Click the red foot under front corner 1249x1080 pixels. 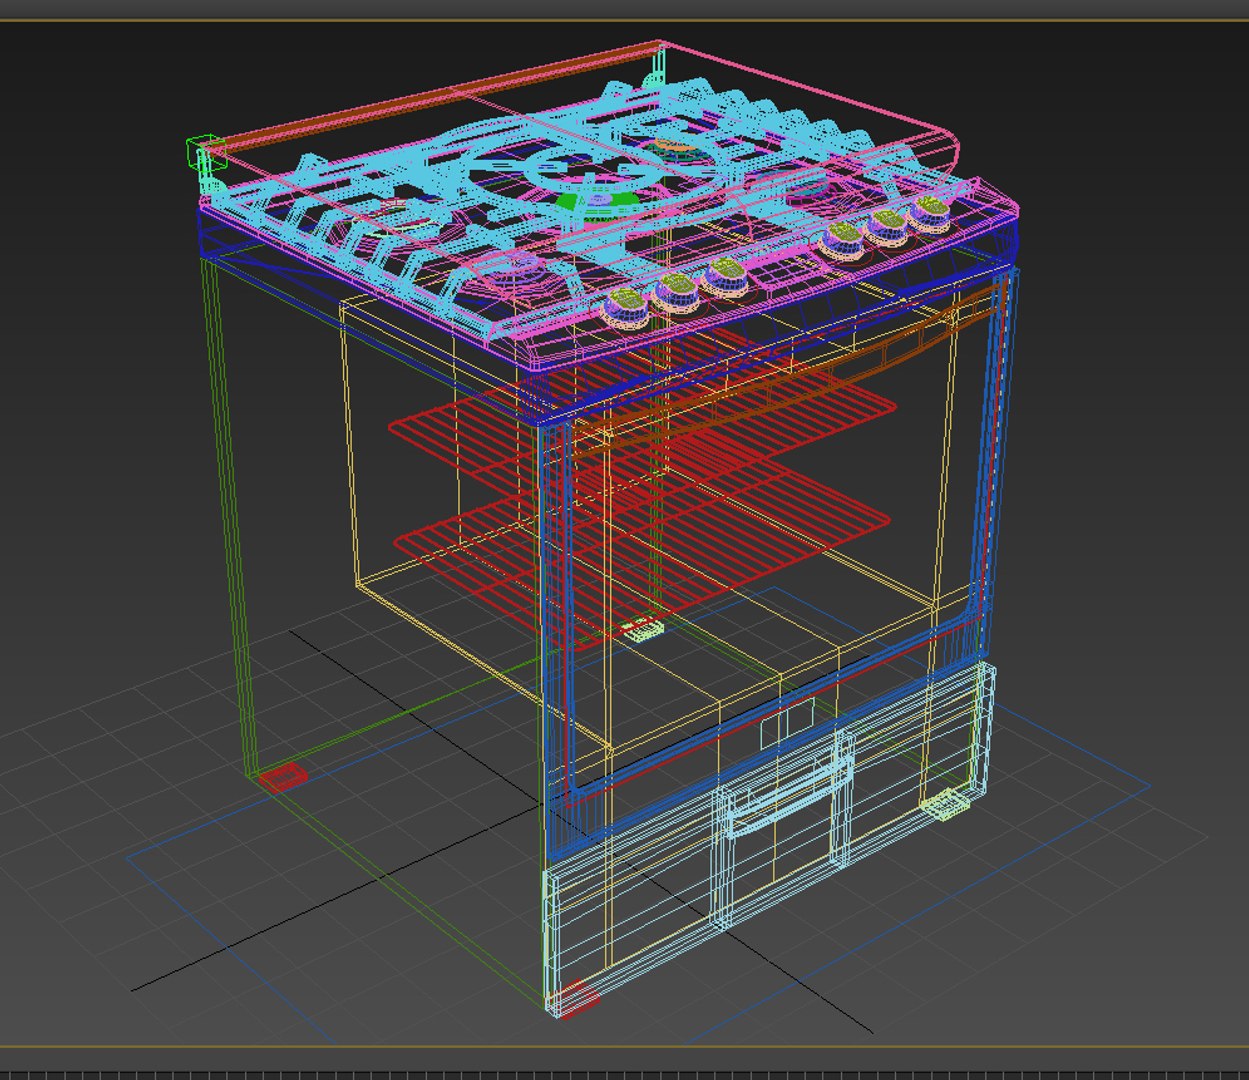coord(576,998)
